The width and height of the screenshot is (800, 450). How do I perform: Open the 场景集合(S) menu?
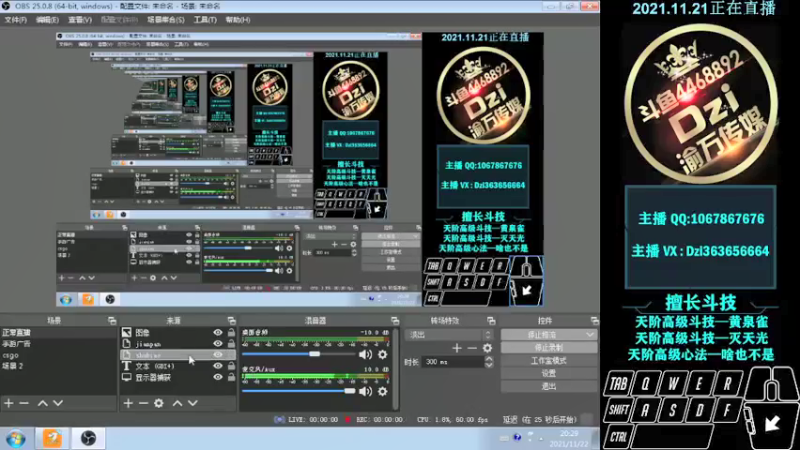tap(166, 20)
